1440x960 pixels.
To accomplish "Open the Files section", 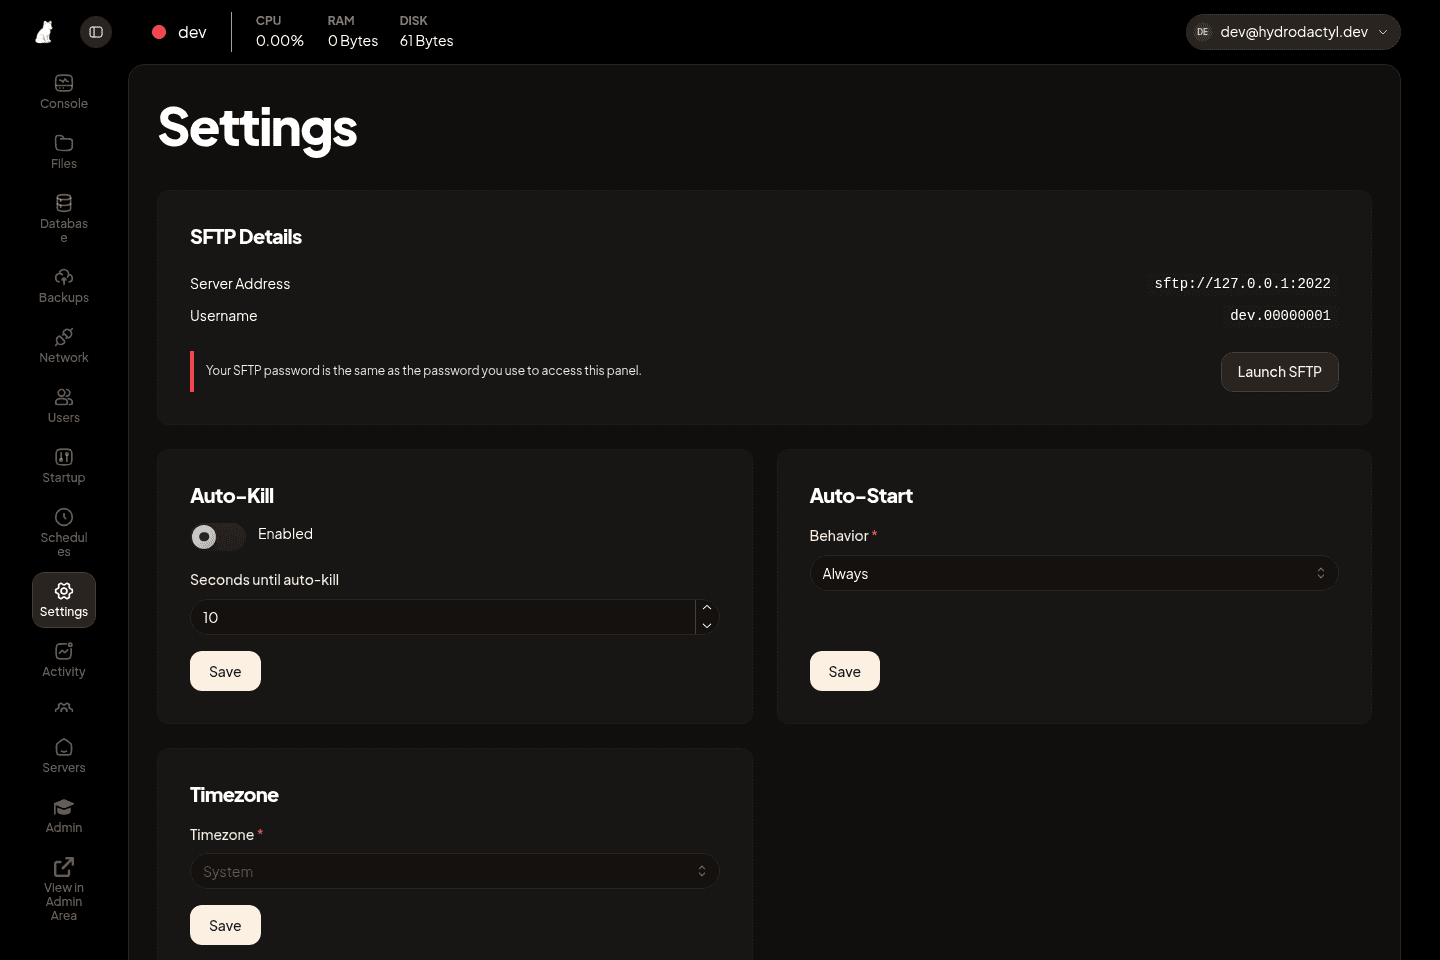I will [x=64, y=152].
